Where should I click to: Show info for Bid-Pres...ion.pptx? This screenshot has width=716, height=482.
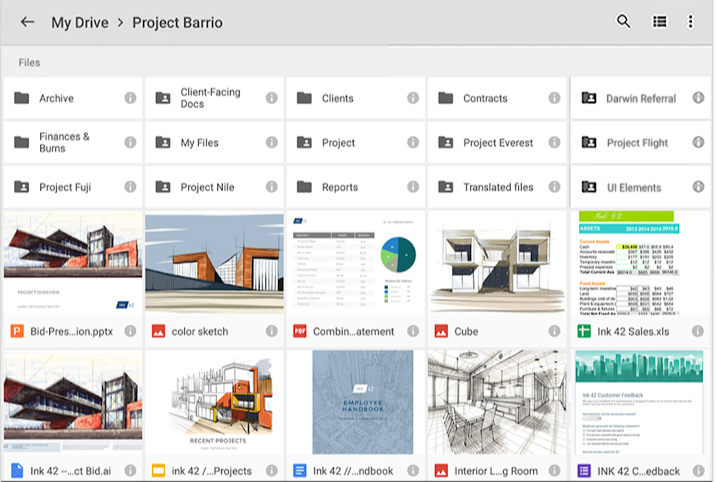(130, 331)
